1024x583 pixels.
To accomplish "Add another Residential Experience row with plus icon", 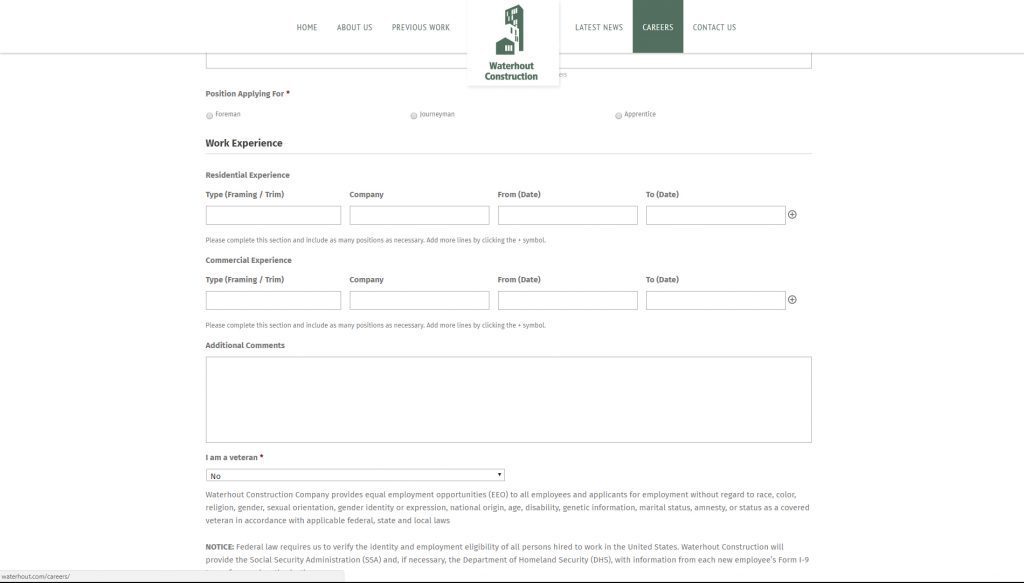I will click(x=792, y=215).
